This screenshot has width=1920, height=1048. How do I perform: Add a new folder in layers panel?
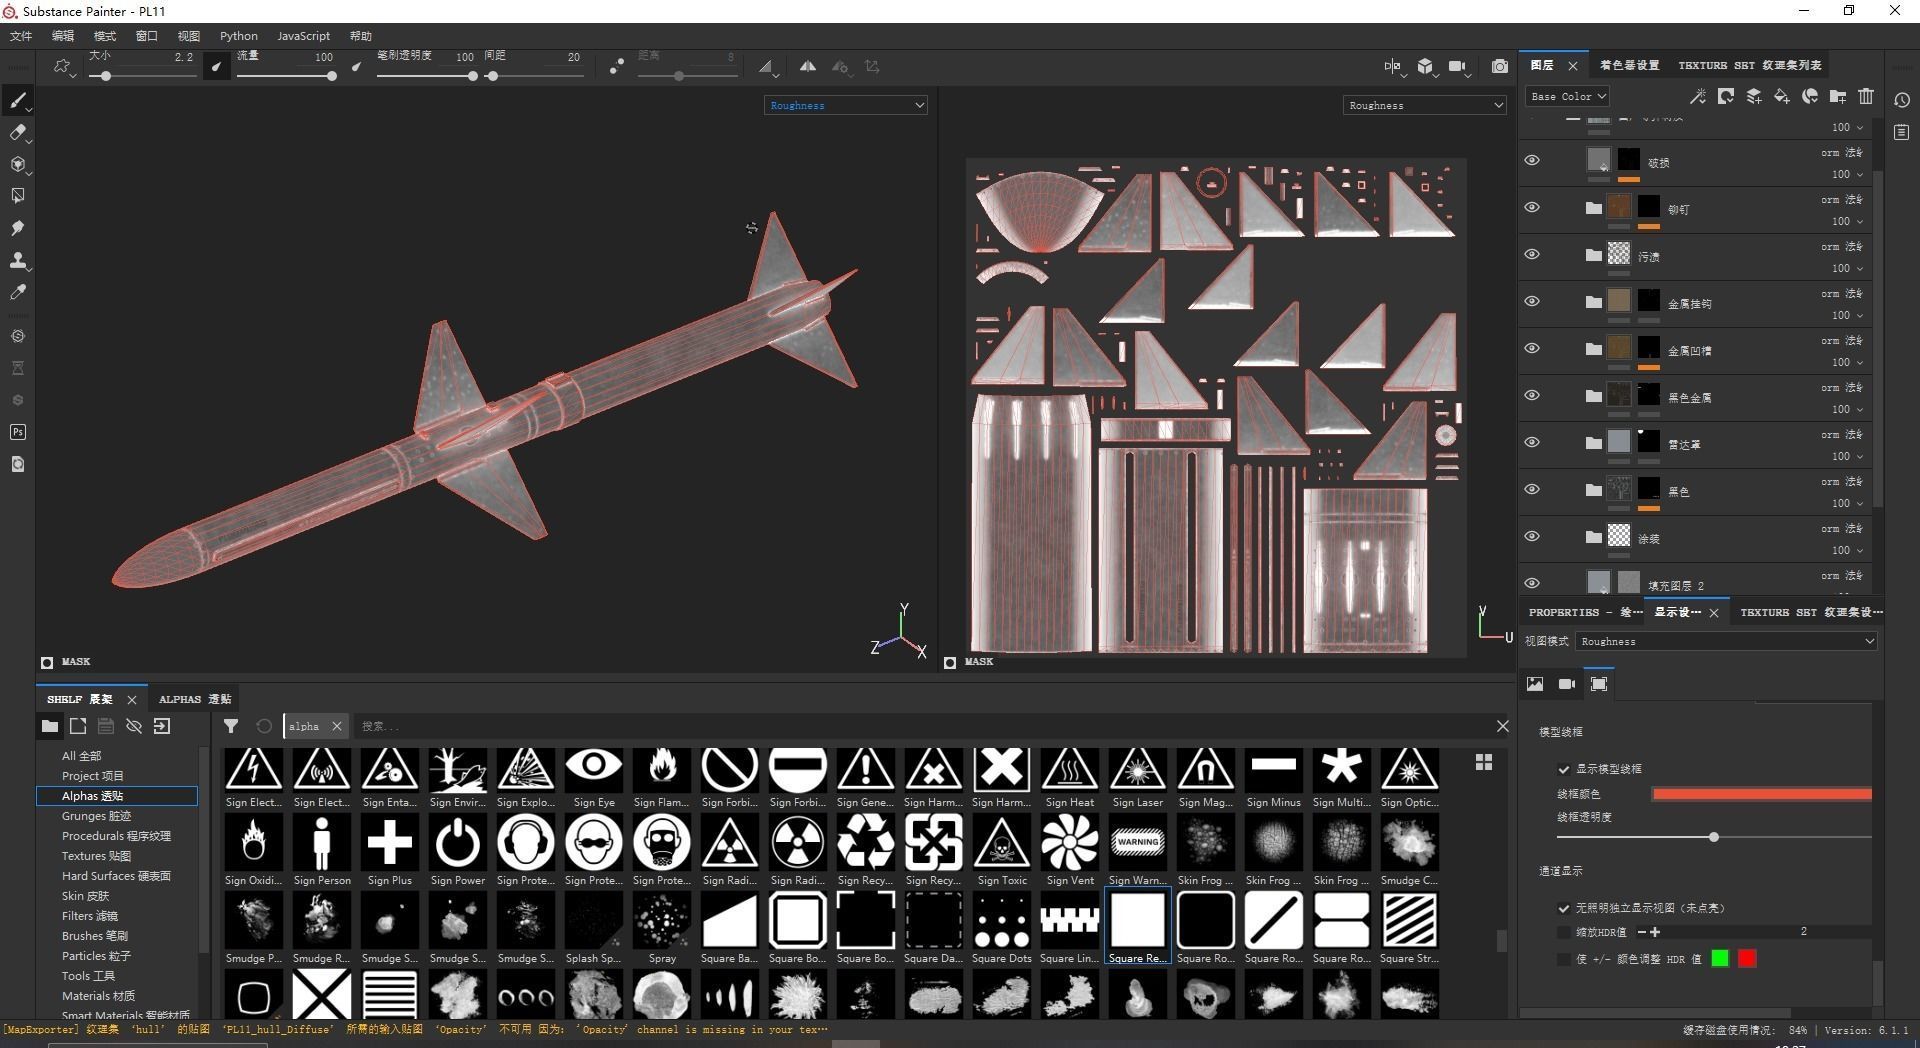(1837, 97)
